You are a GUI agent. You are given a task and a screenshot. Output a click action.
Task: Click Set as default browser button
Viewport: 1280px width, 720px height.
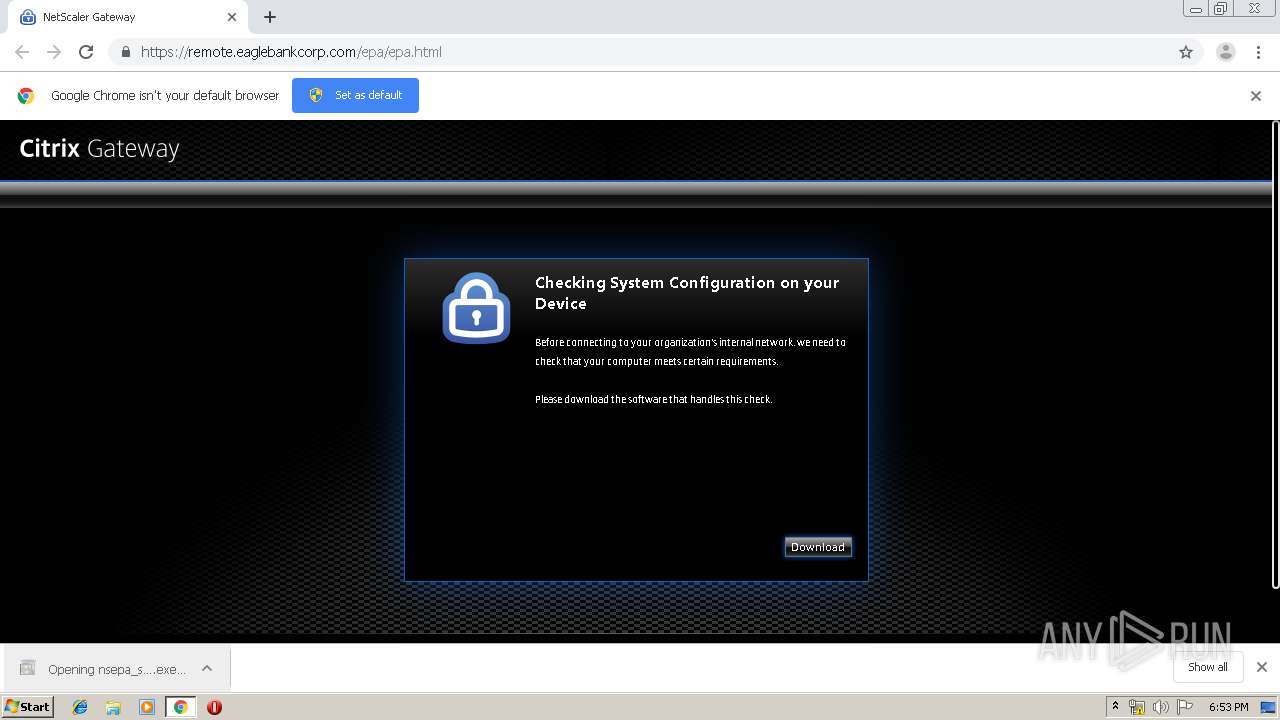click(355, 96)
